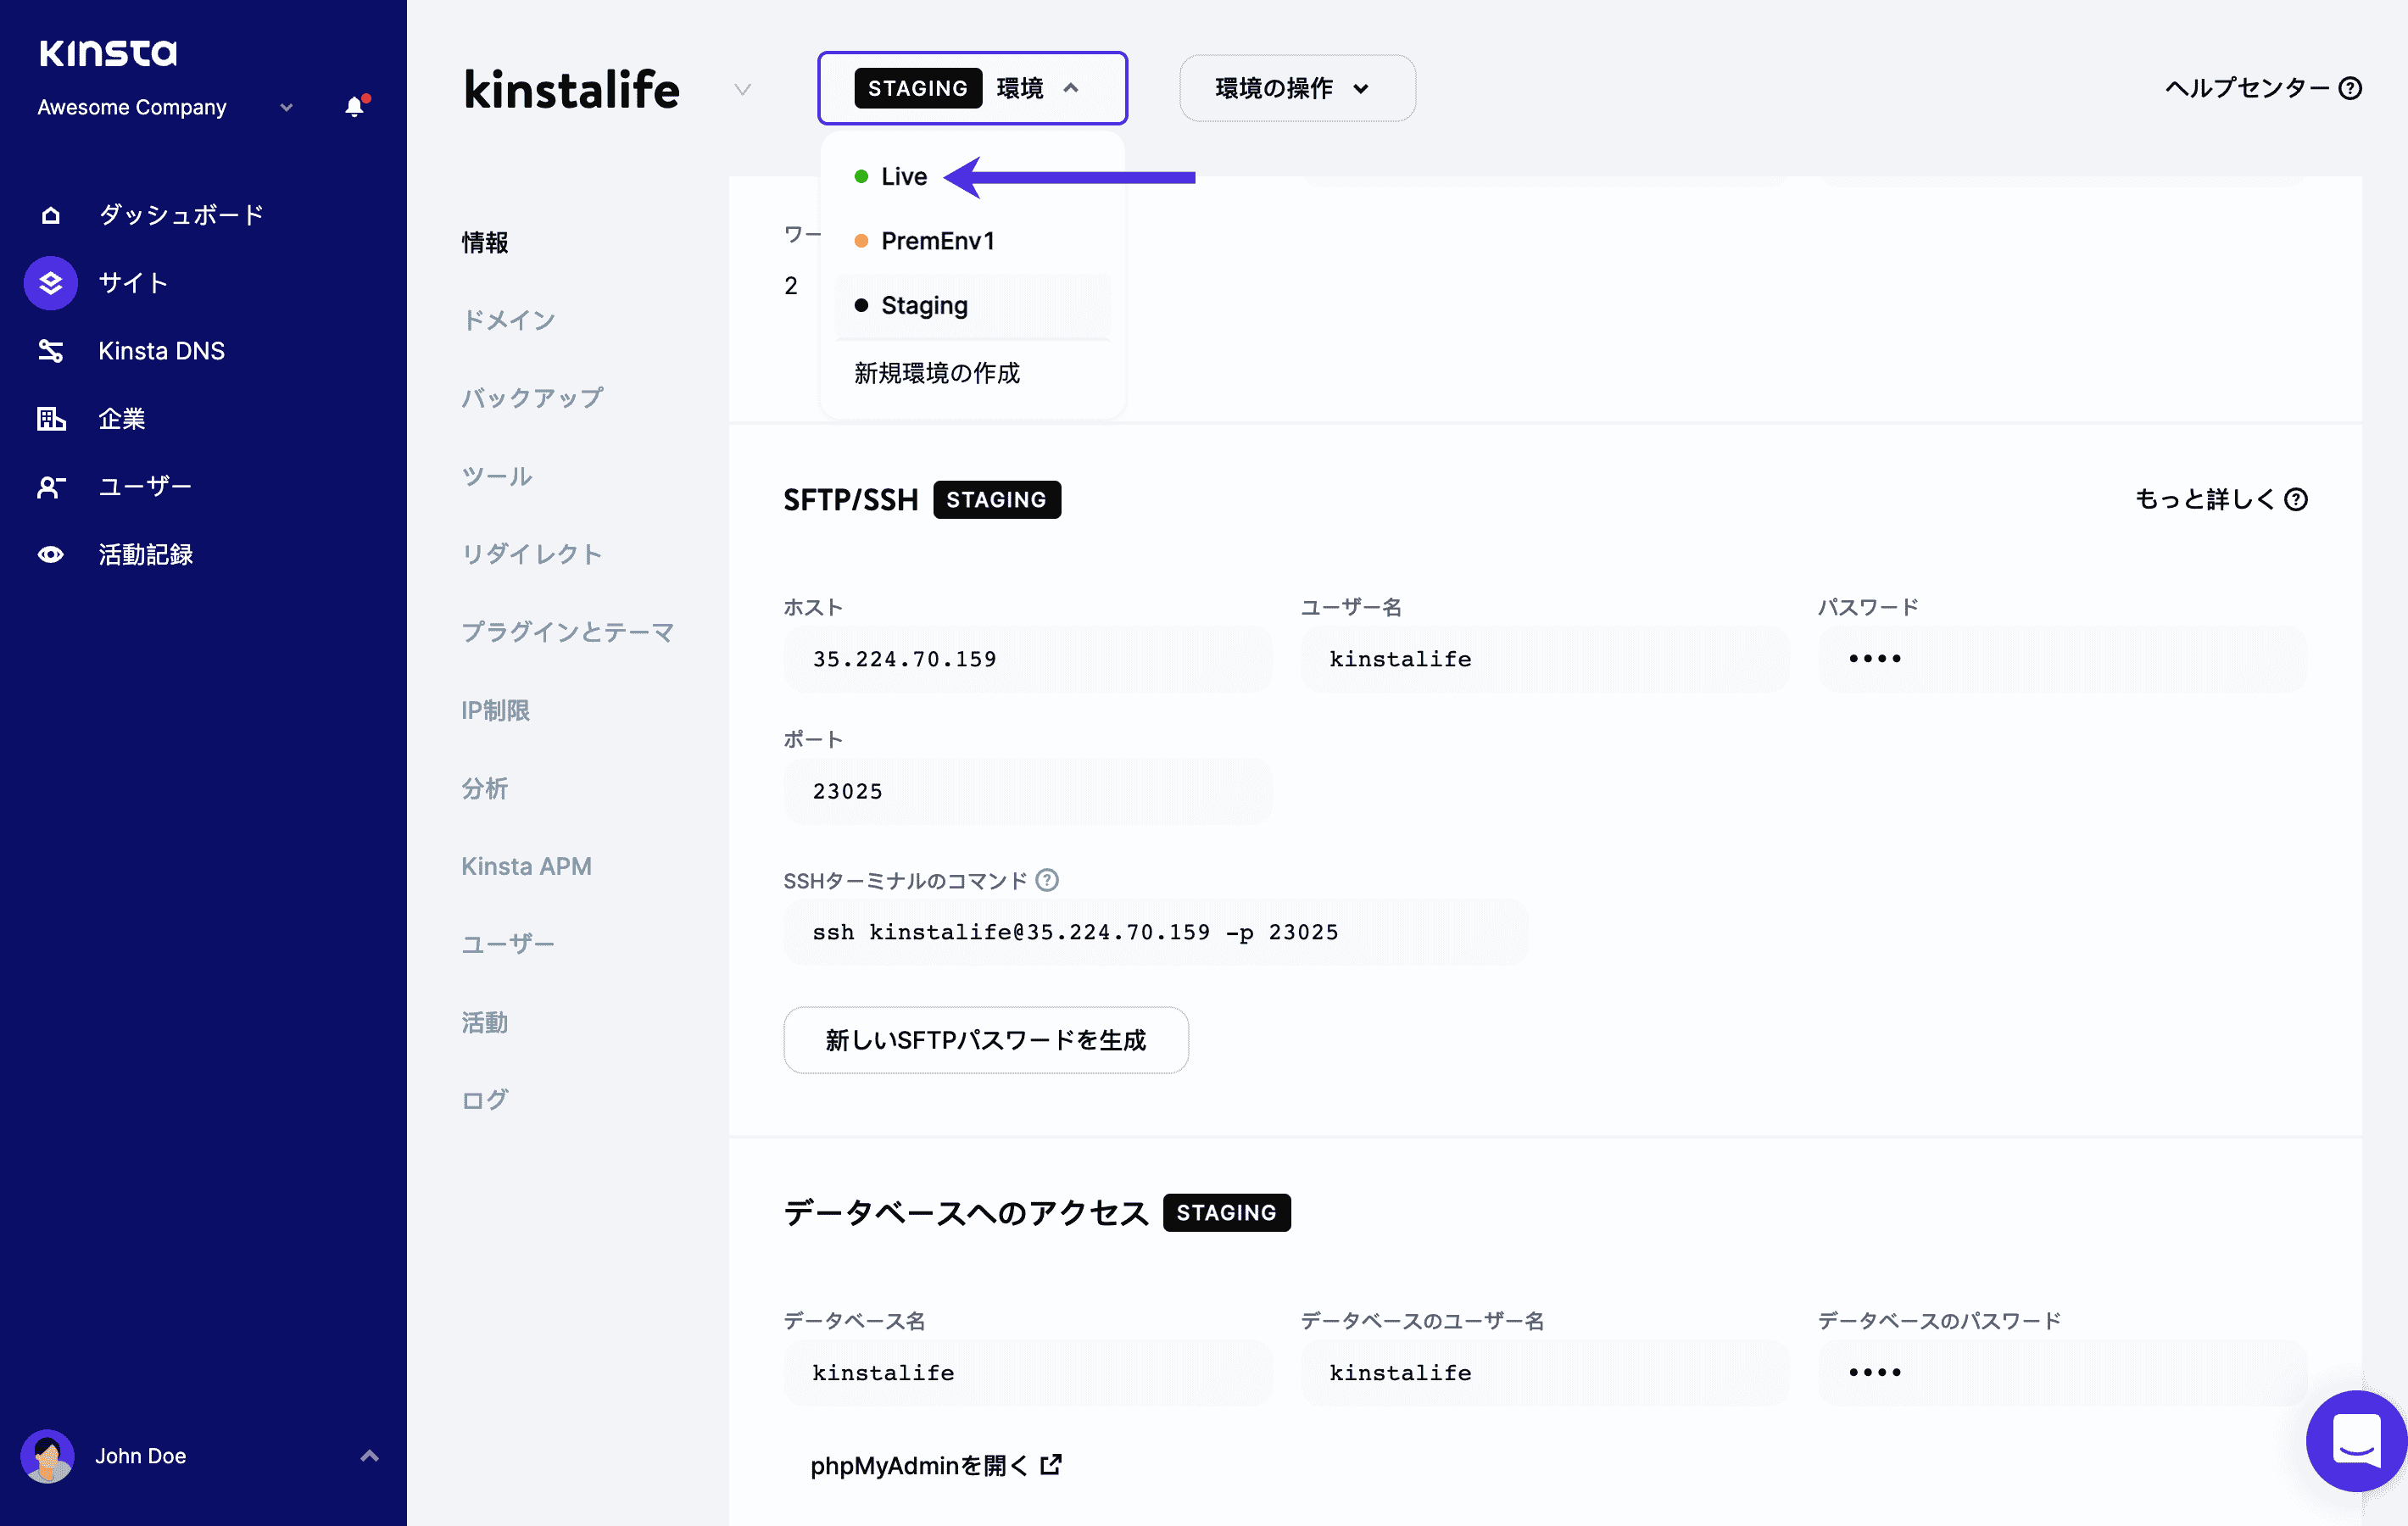Click the 企業 building icon
This screenshot has height=1526, width=2408.
point(50,419)
